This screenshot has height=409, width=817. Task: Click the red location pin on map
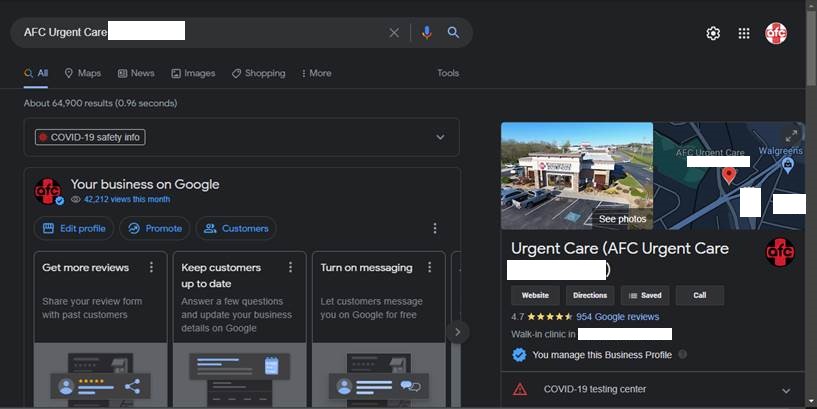(x=729, y=176)
